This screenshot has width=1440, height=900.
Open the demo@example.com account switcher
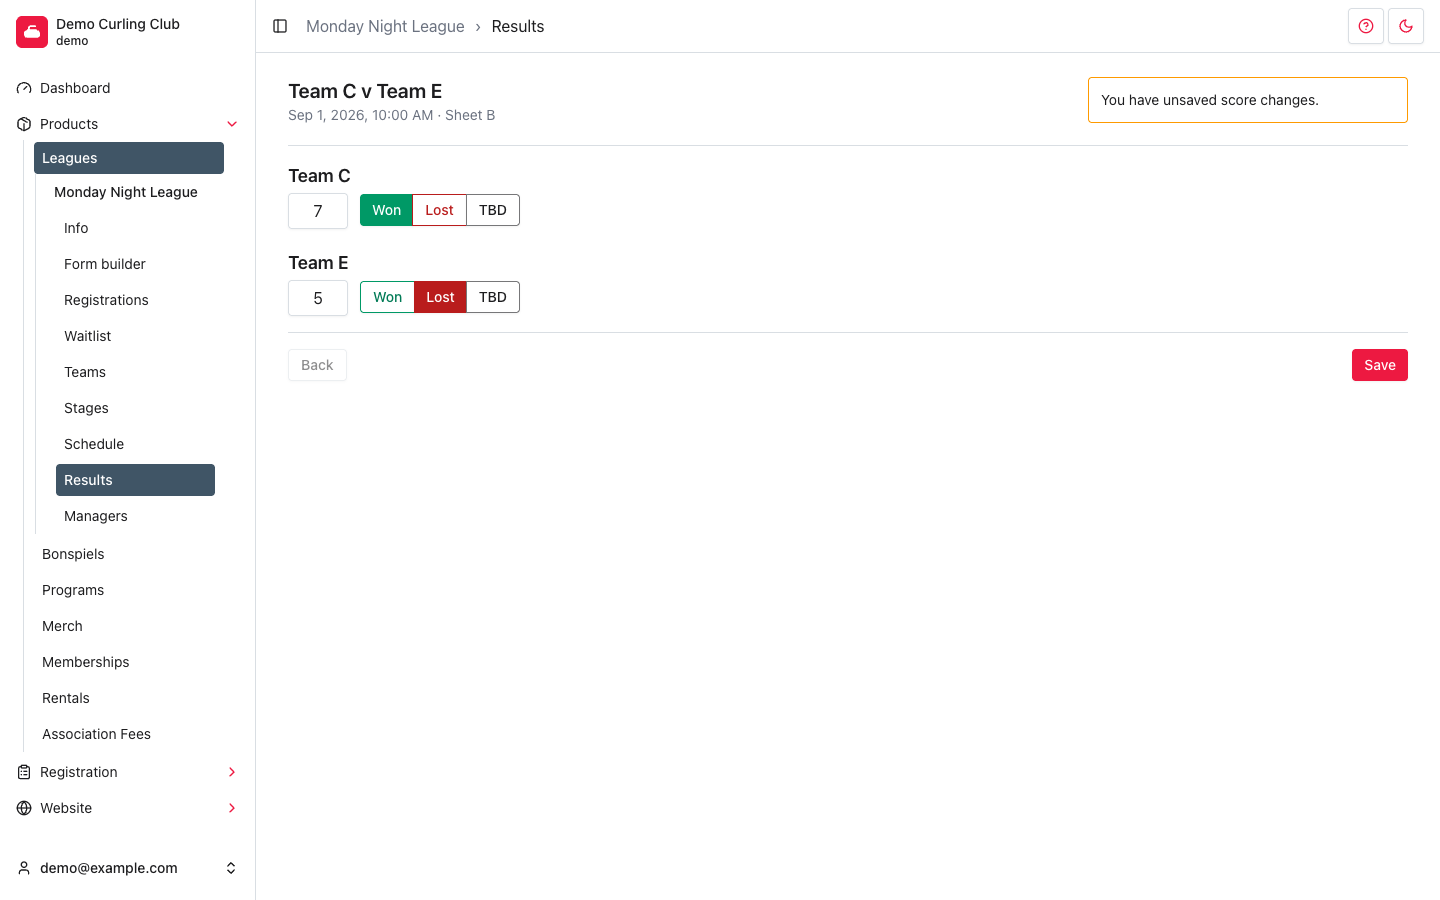pyautogui.click(x=128, y=868)
